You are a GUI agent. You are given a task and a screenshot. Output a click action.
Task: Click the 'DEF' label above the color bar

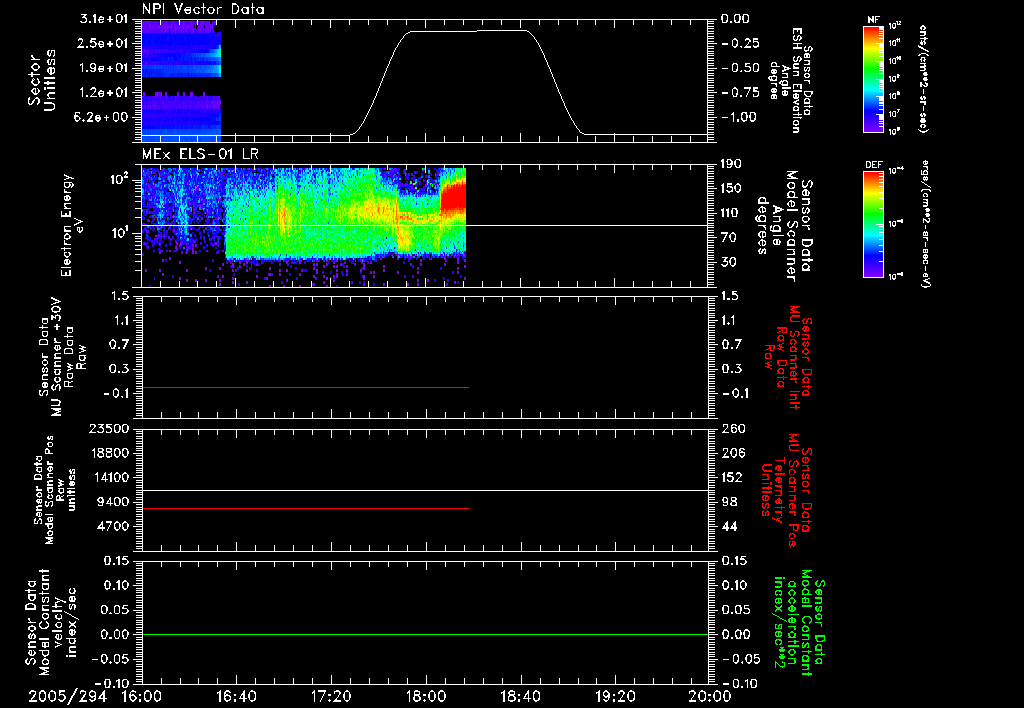point(873,165)
